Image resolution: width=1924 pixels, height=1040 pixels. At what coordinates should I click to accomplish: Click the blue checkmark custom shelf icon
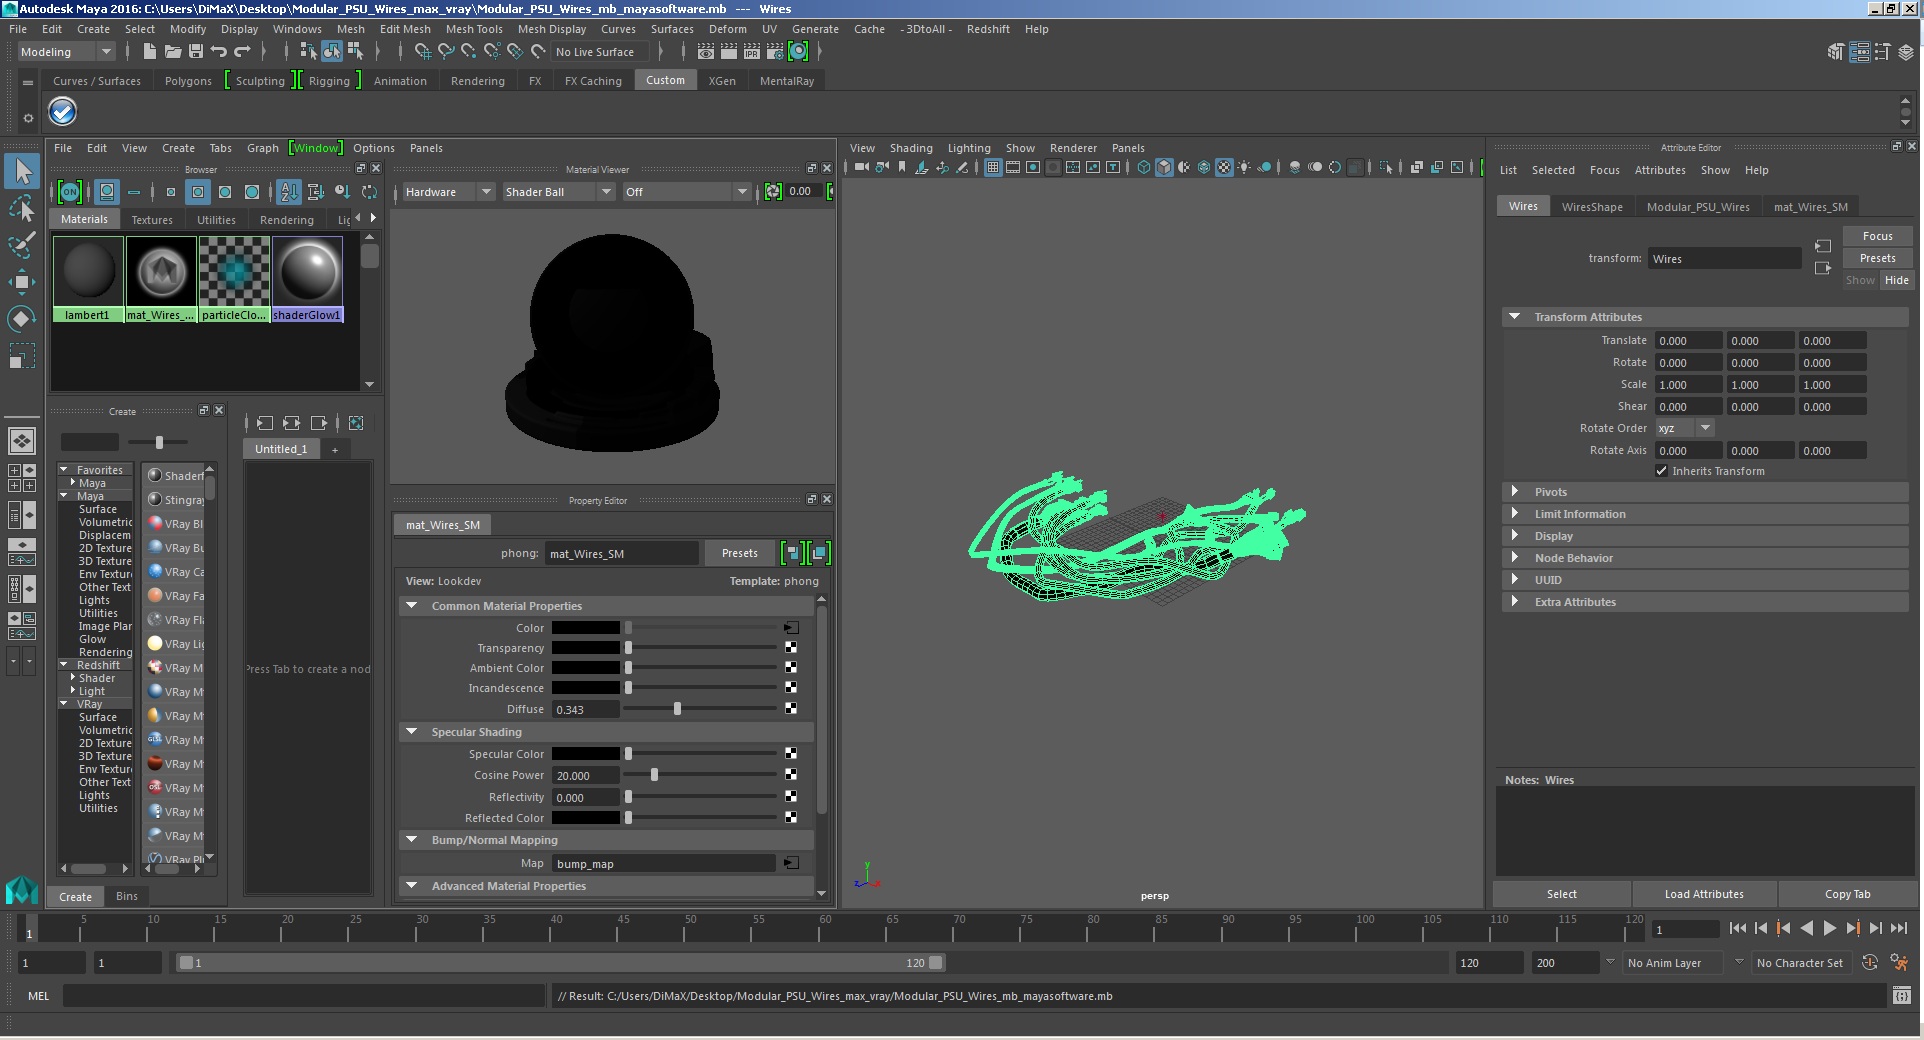pos(63,111)
